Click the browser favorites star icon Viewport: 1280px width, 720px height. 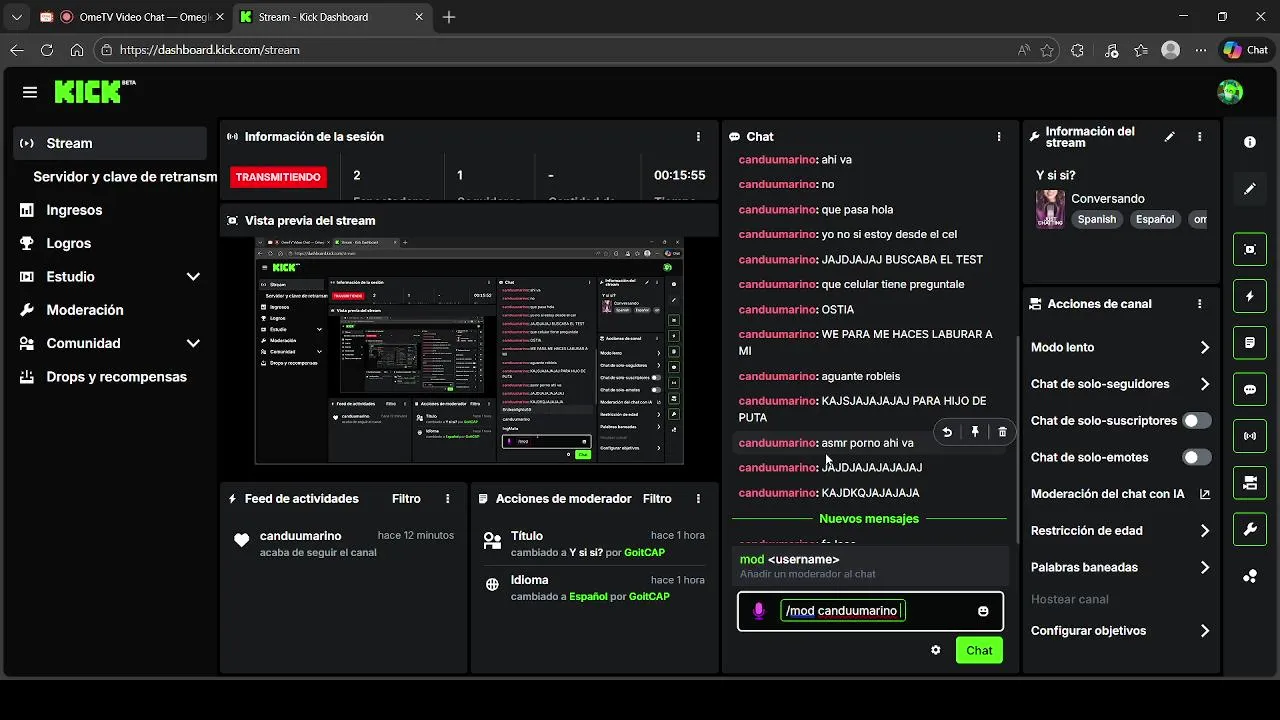coord(1047,50)
